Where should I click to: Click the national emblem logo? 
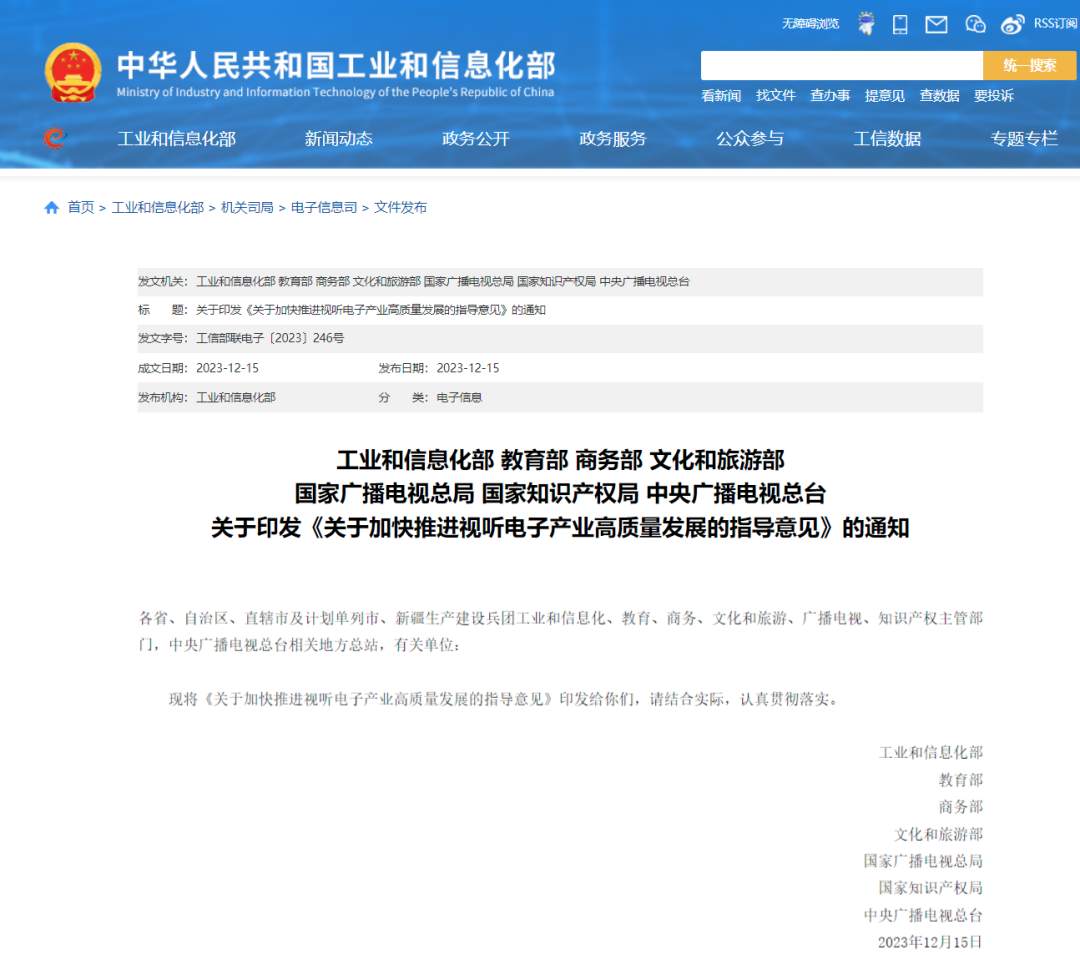click(73, 72)
